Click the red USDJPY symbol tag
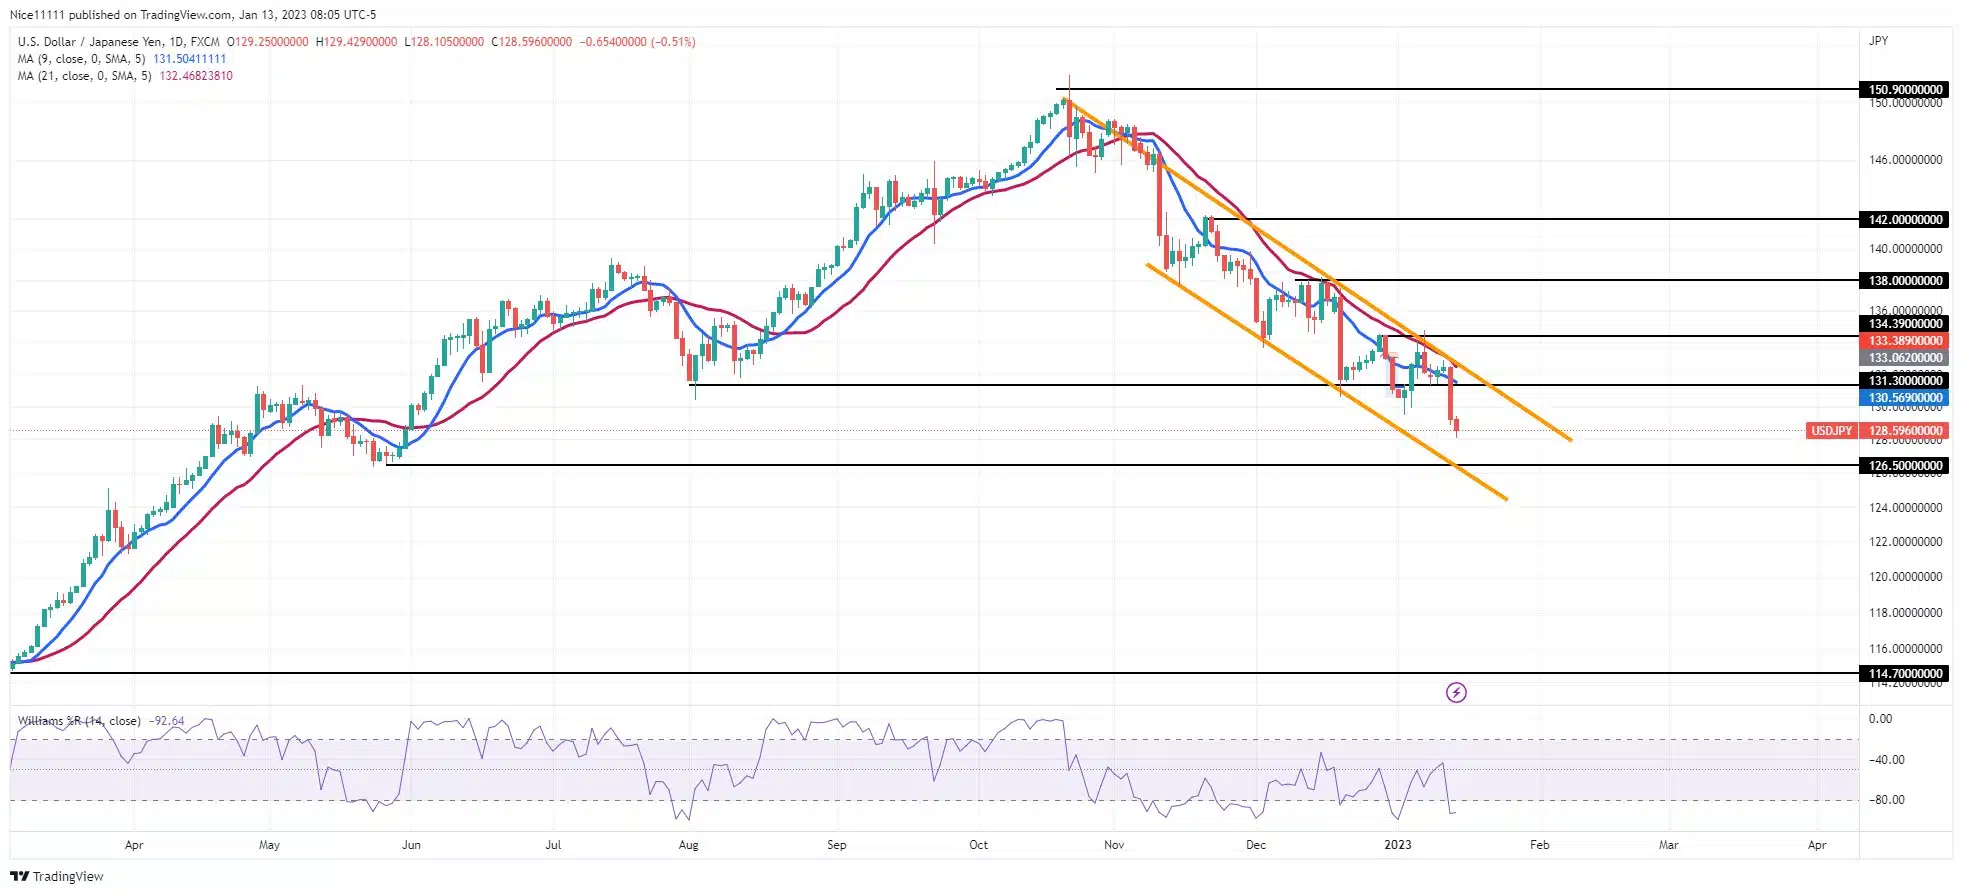This screenshot has height=894, width=1963. point(1831,431)
